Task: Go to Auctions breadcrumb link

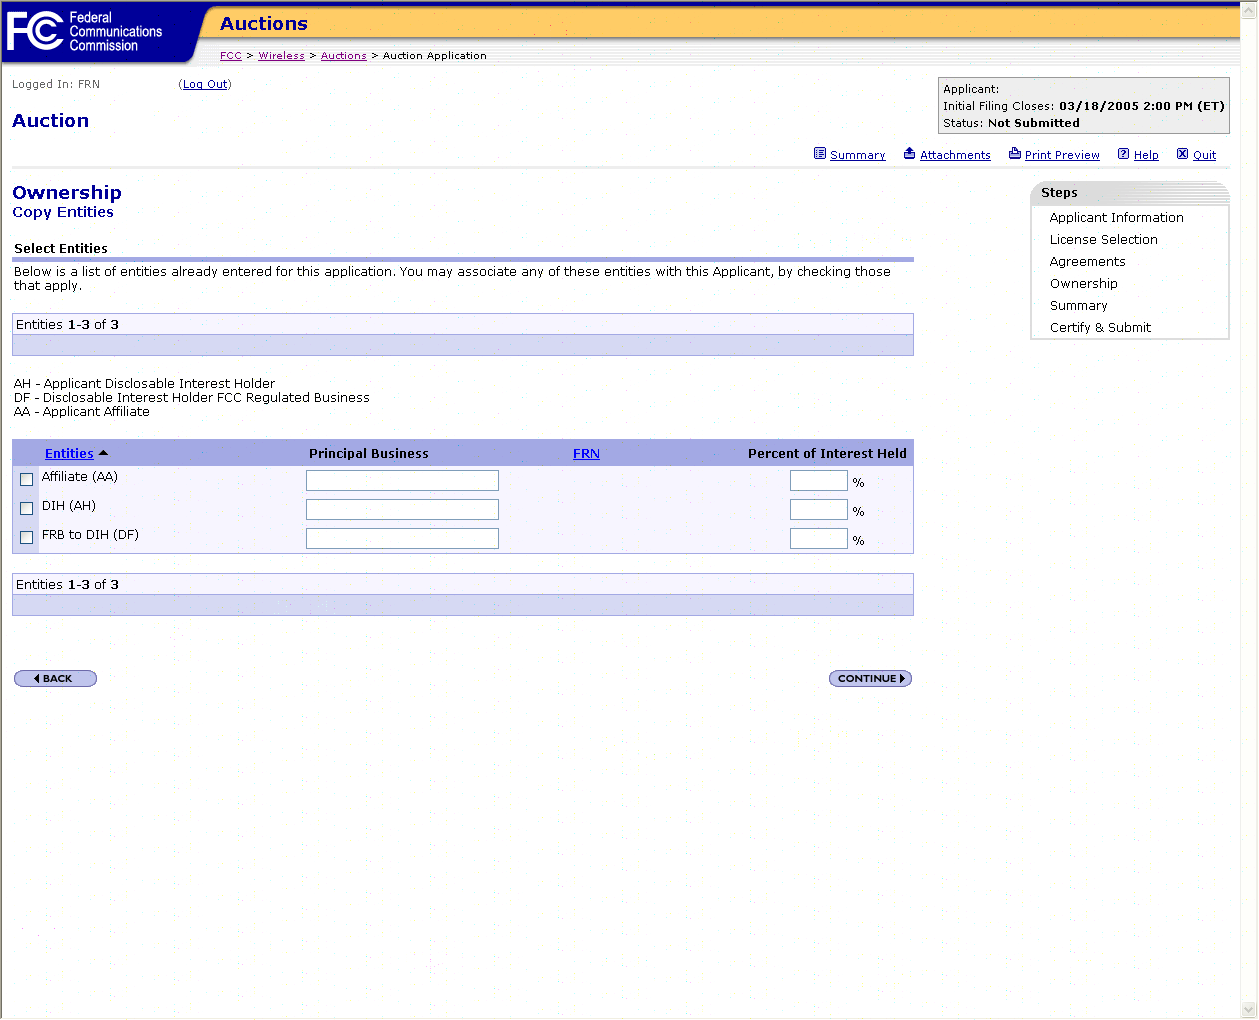Action: (x=343, y=56)
